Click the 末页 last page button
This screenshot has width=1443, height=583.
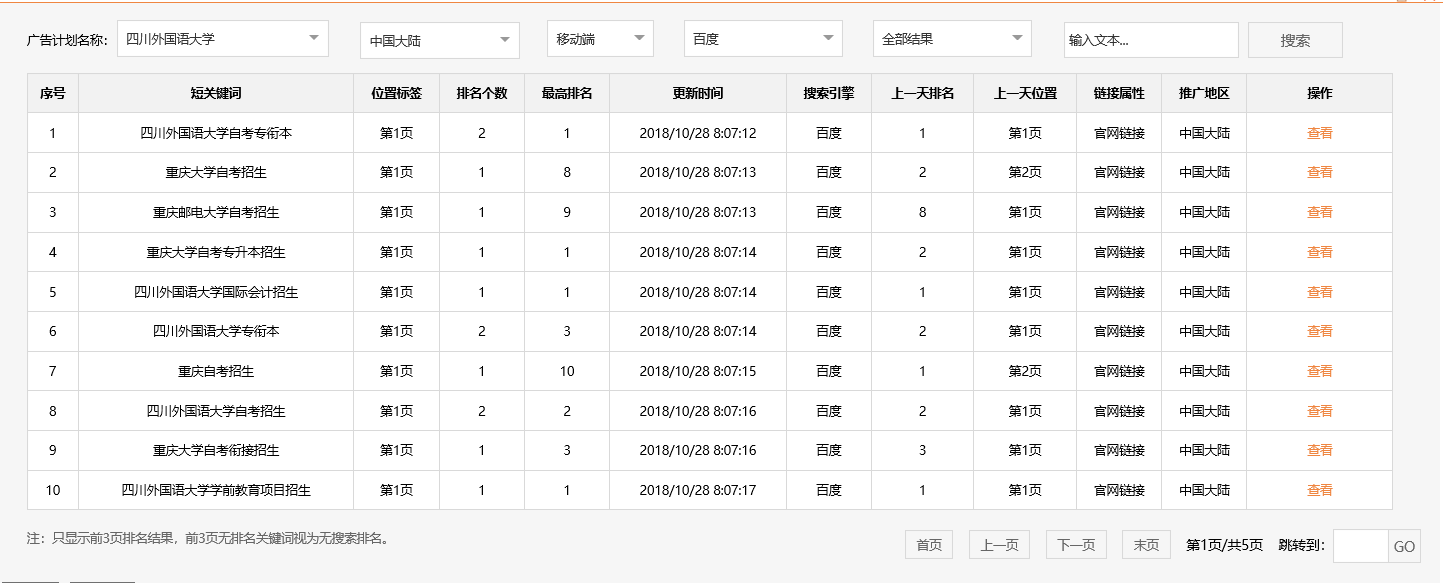pos(1146,544)
